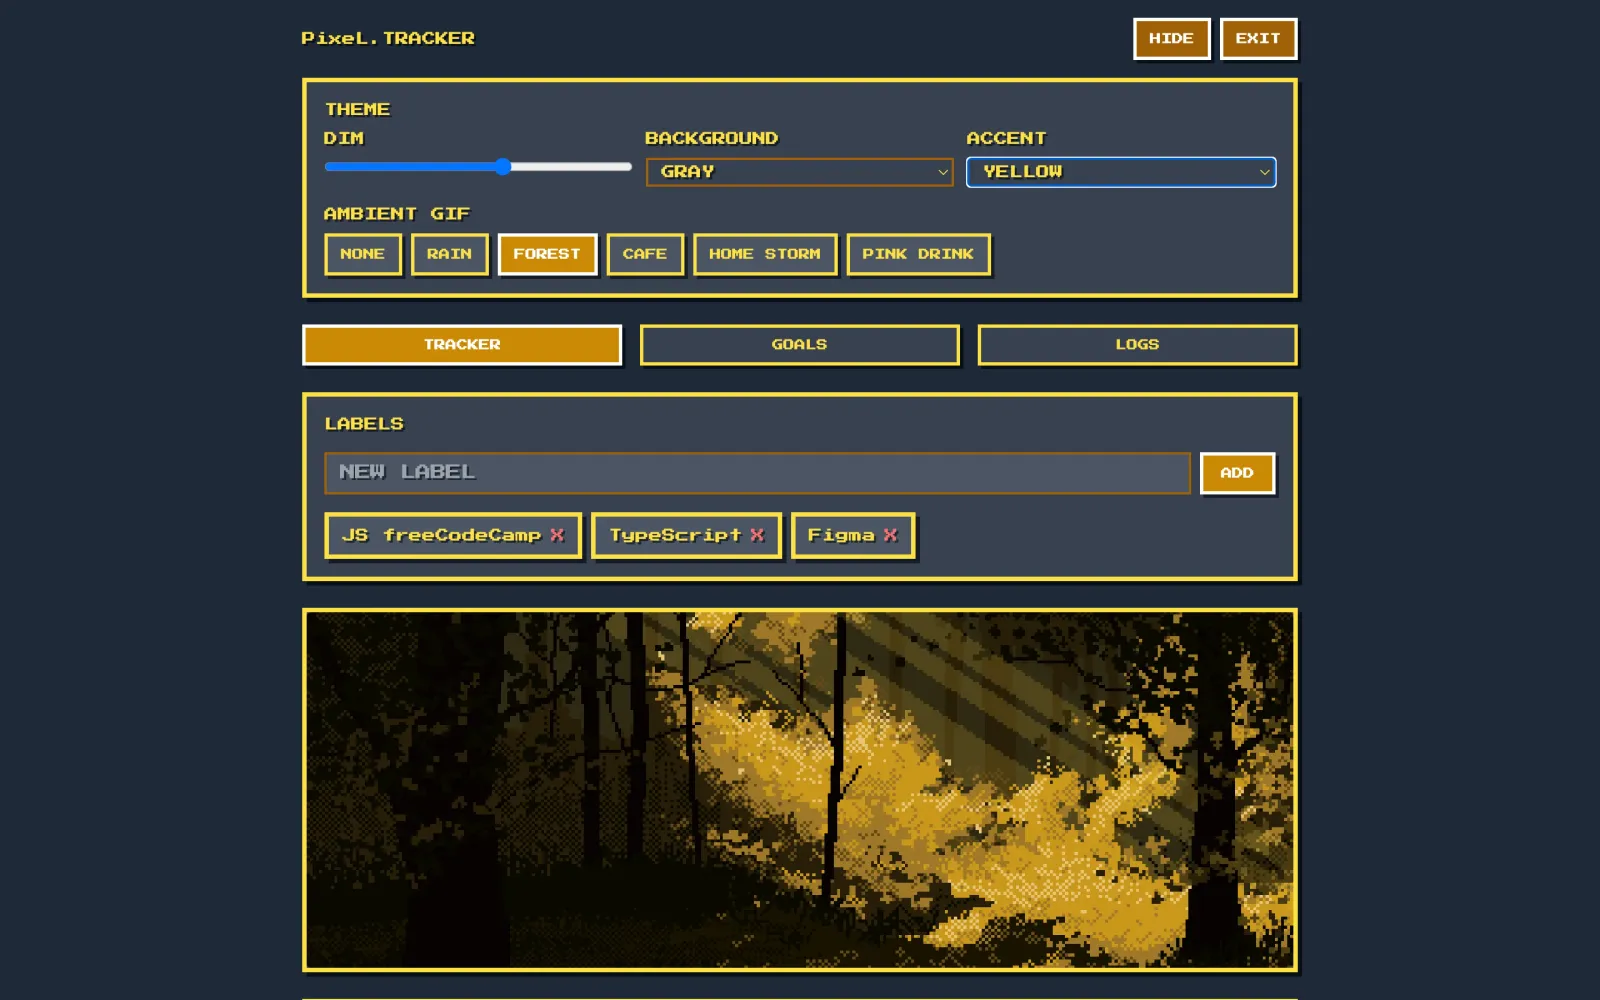Click the EXIT button

[x=1258, y=39]
